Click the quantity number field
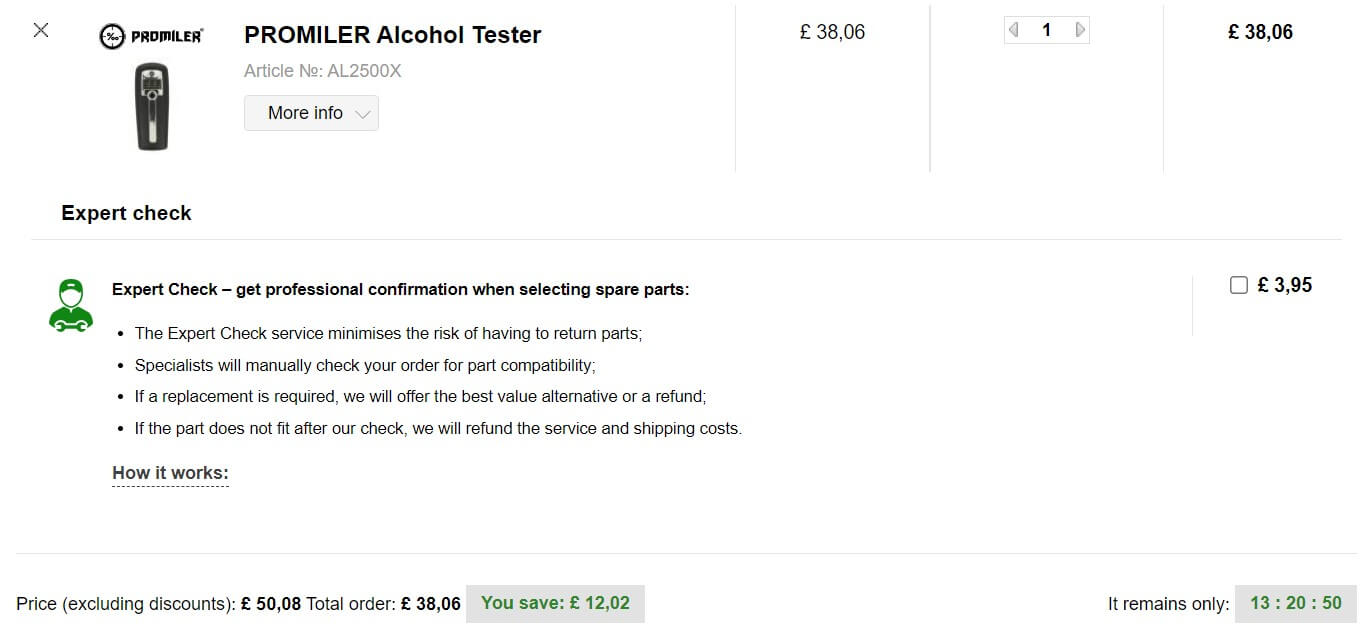The image size is (1372, 639). pyautogui.click(x=1046, y=30)
